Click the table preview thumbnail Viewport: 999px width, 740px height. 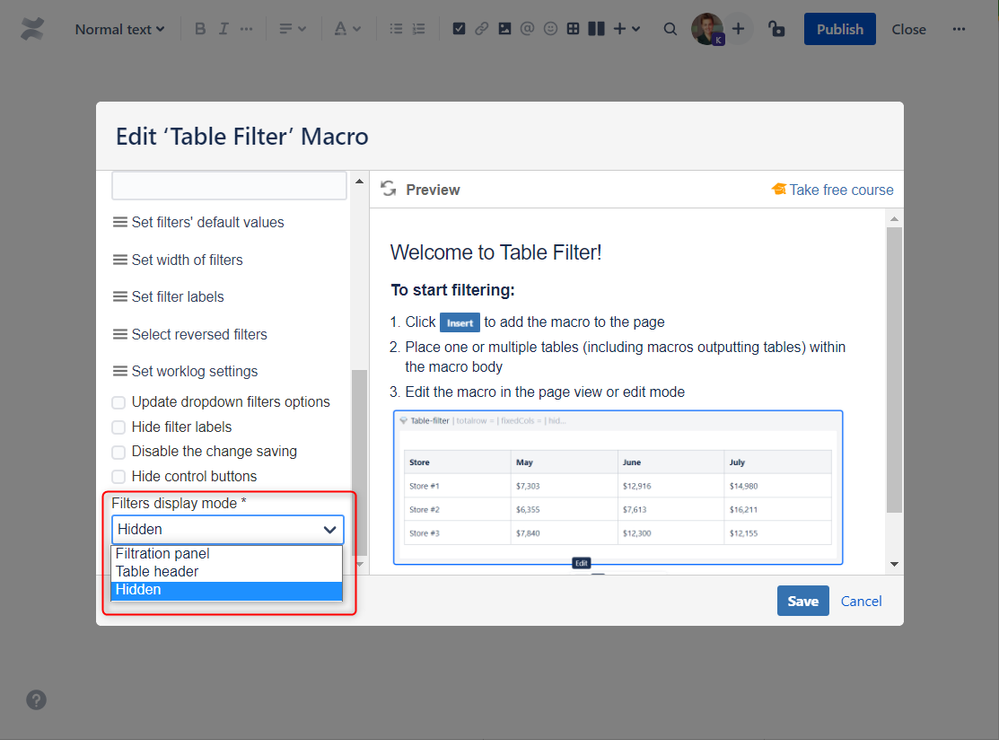tap(618, 488)
